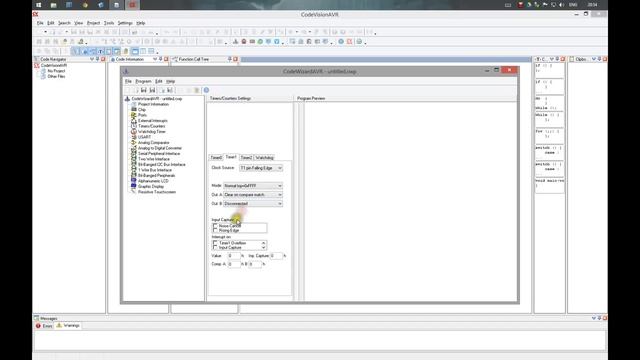Click the Timer Value input field
The height and width of the screenshot is (360, 640).
[234, 256]
